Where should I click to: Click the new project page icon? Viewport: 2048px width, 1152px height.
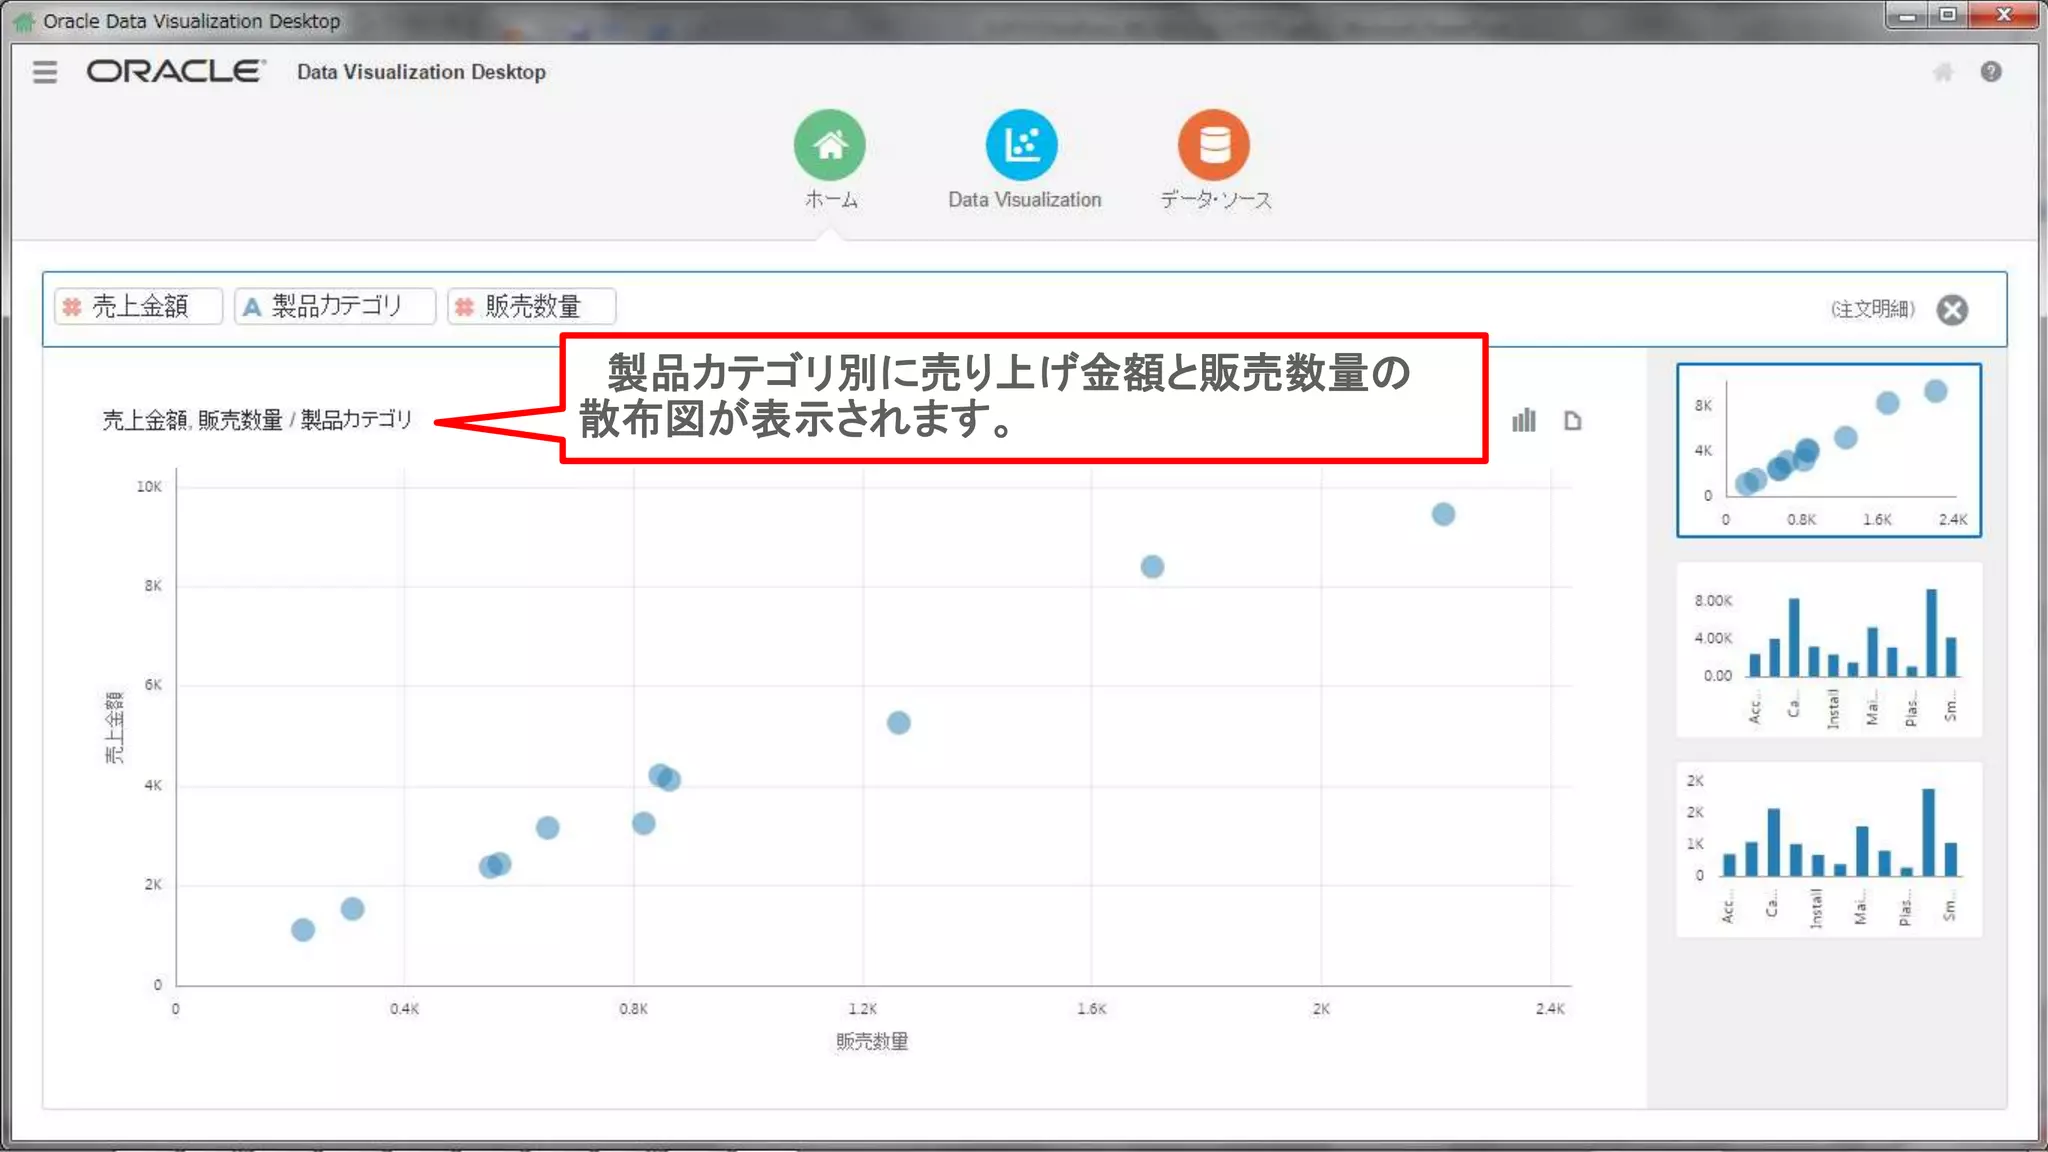(x=1573, y=421)
